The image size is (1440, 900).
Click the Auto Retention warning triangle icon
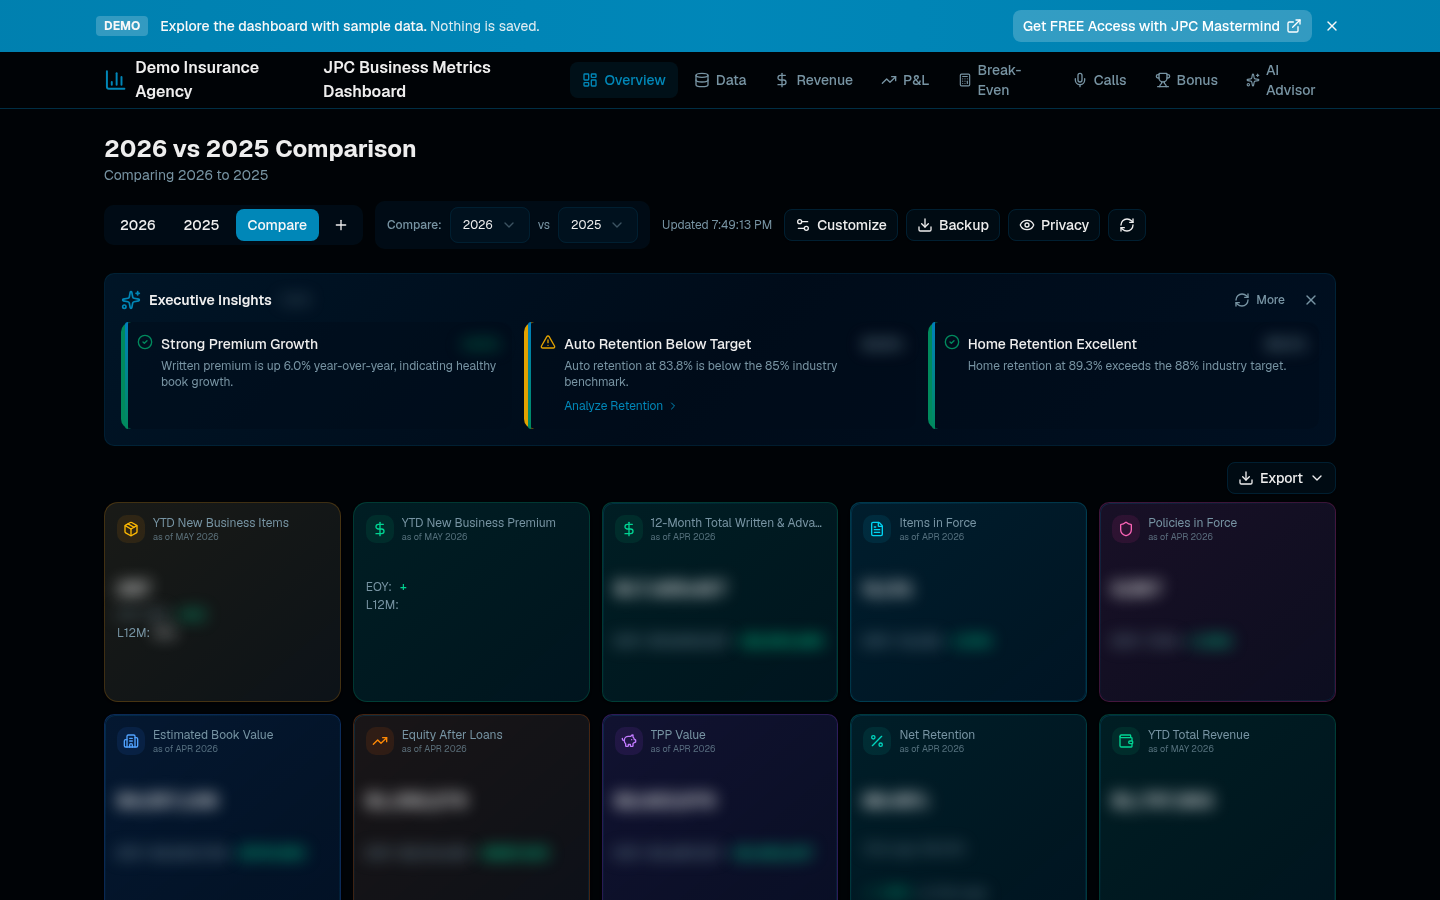[x=548, y=342]
